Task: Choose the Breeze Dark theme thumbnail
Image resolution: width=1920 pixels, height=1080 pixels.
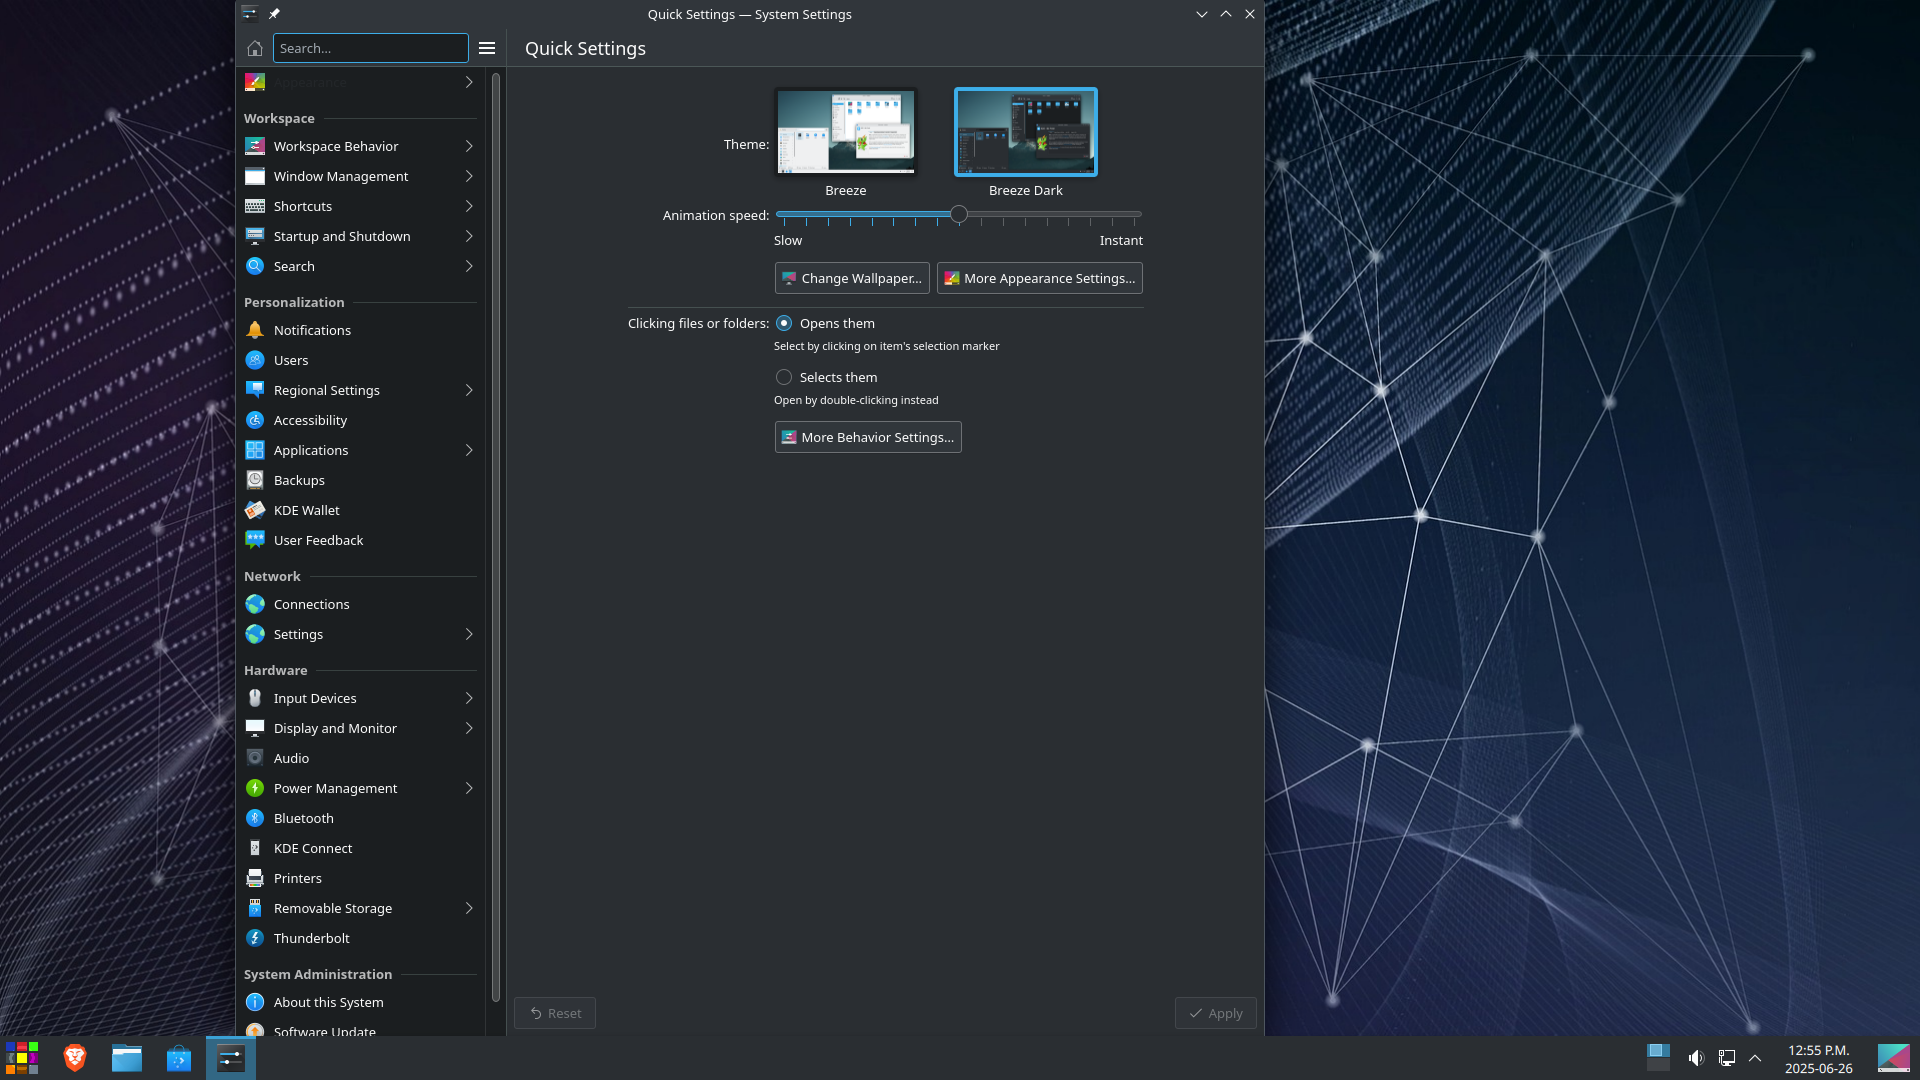Action: pos(1026,132)
